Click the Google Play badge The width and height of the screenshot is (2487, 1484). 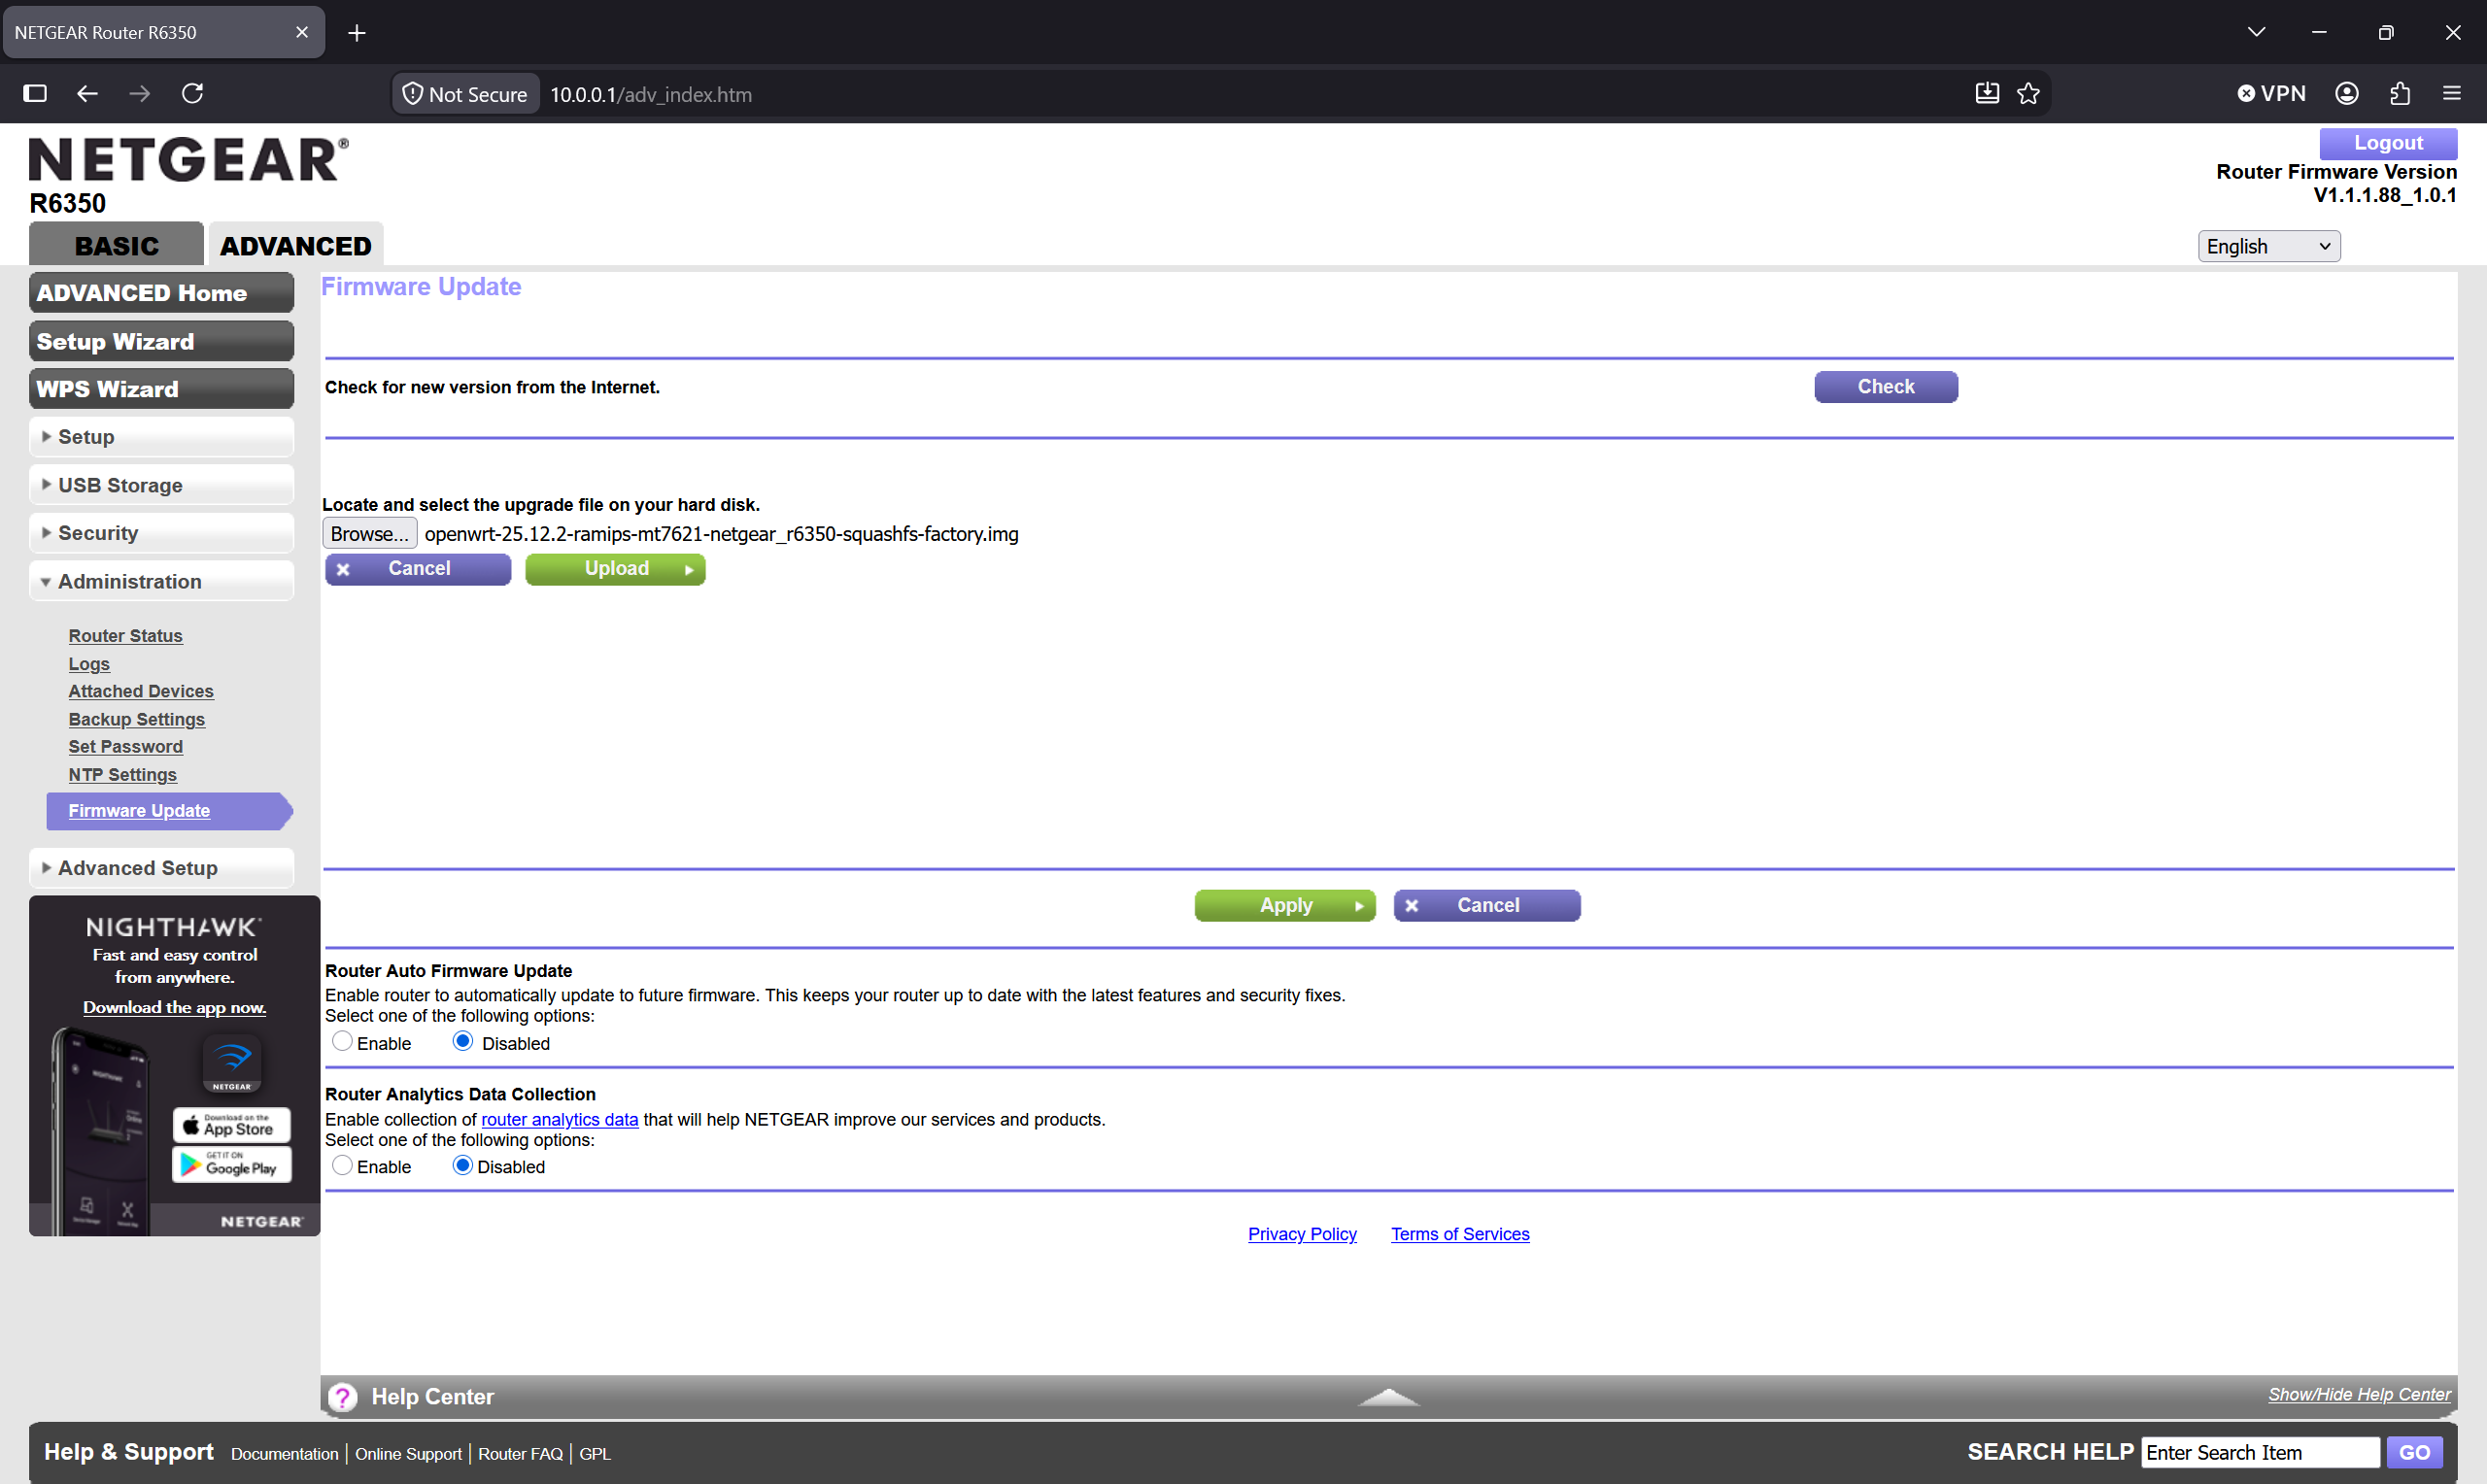(x=232, y=1164)
